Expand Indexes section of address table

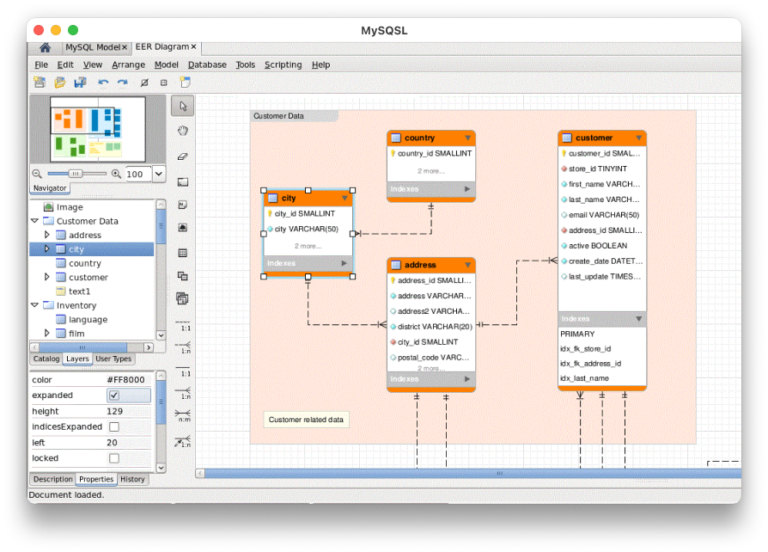[x=467, y=379]
